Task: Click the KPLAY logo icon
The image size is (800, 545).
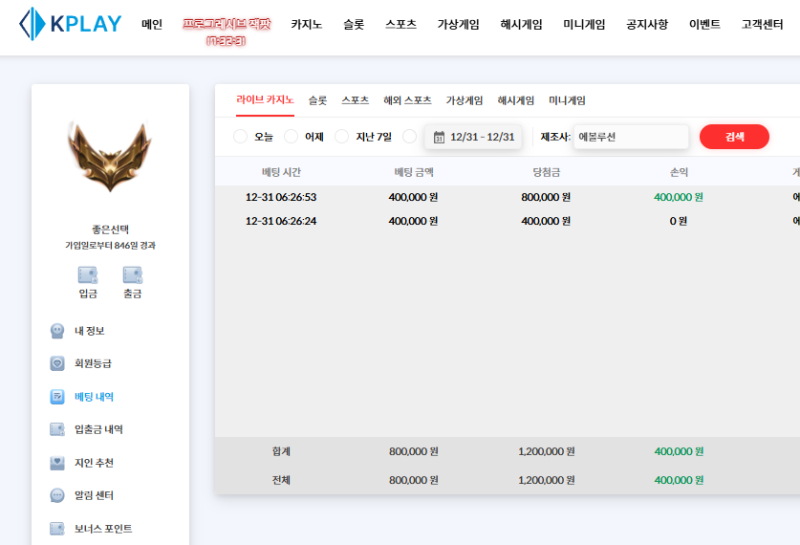Action: tap(33, 24)
